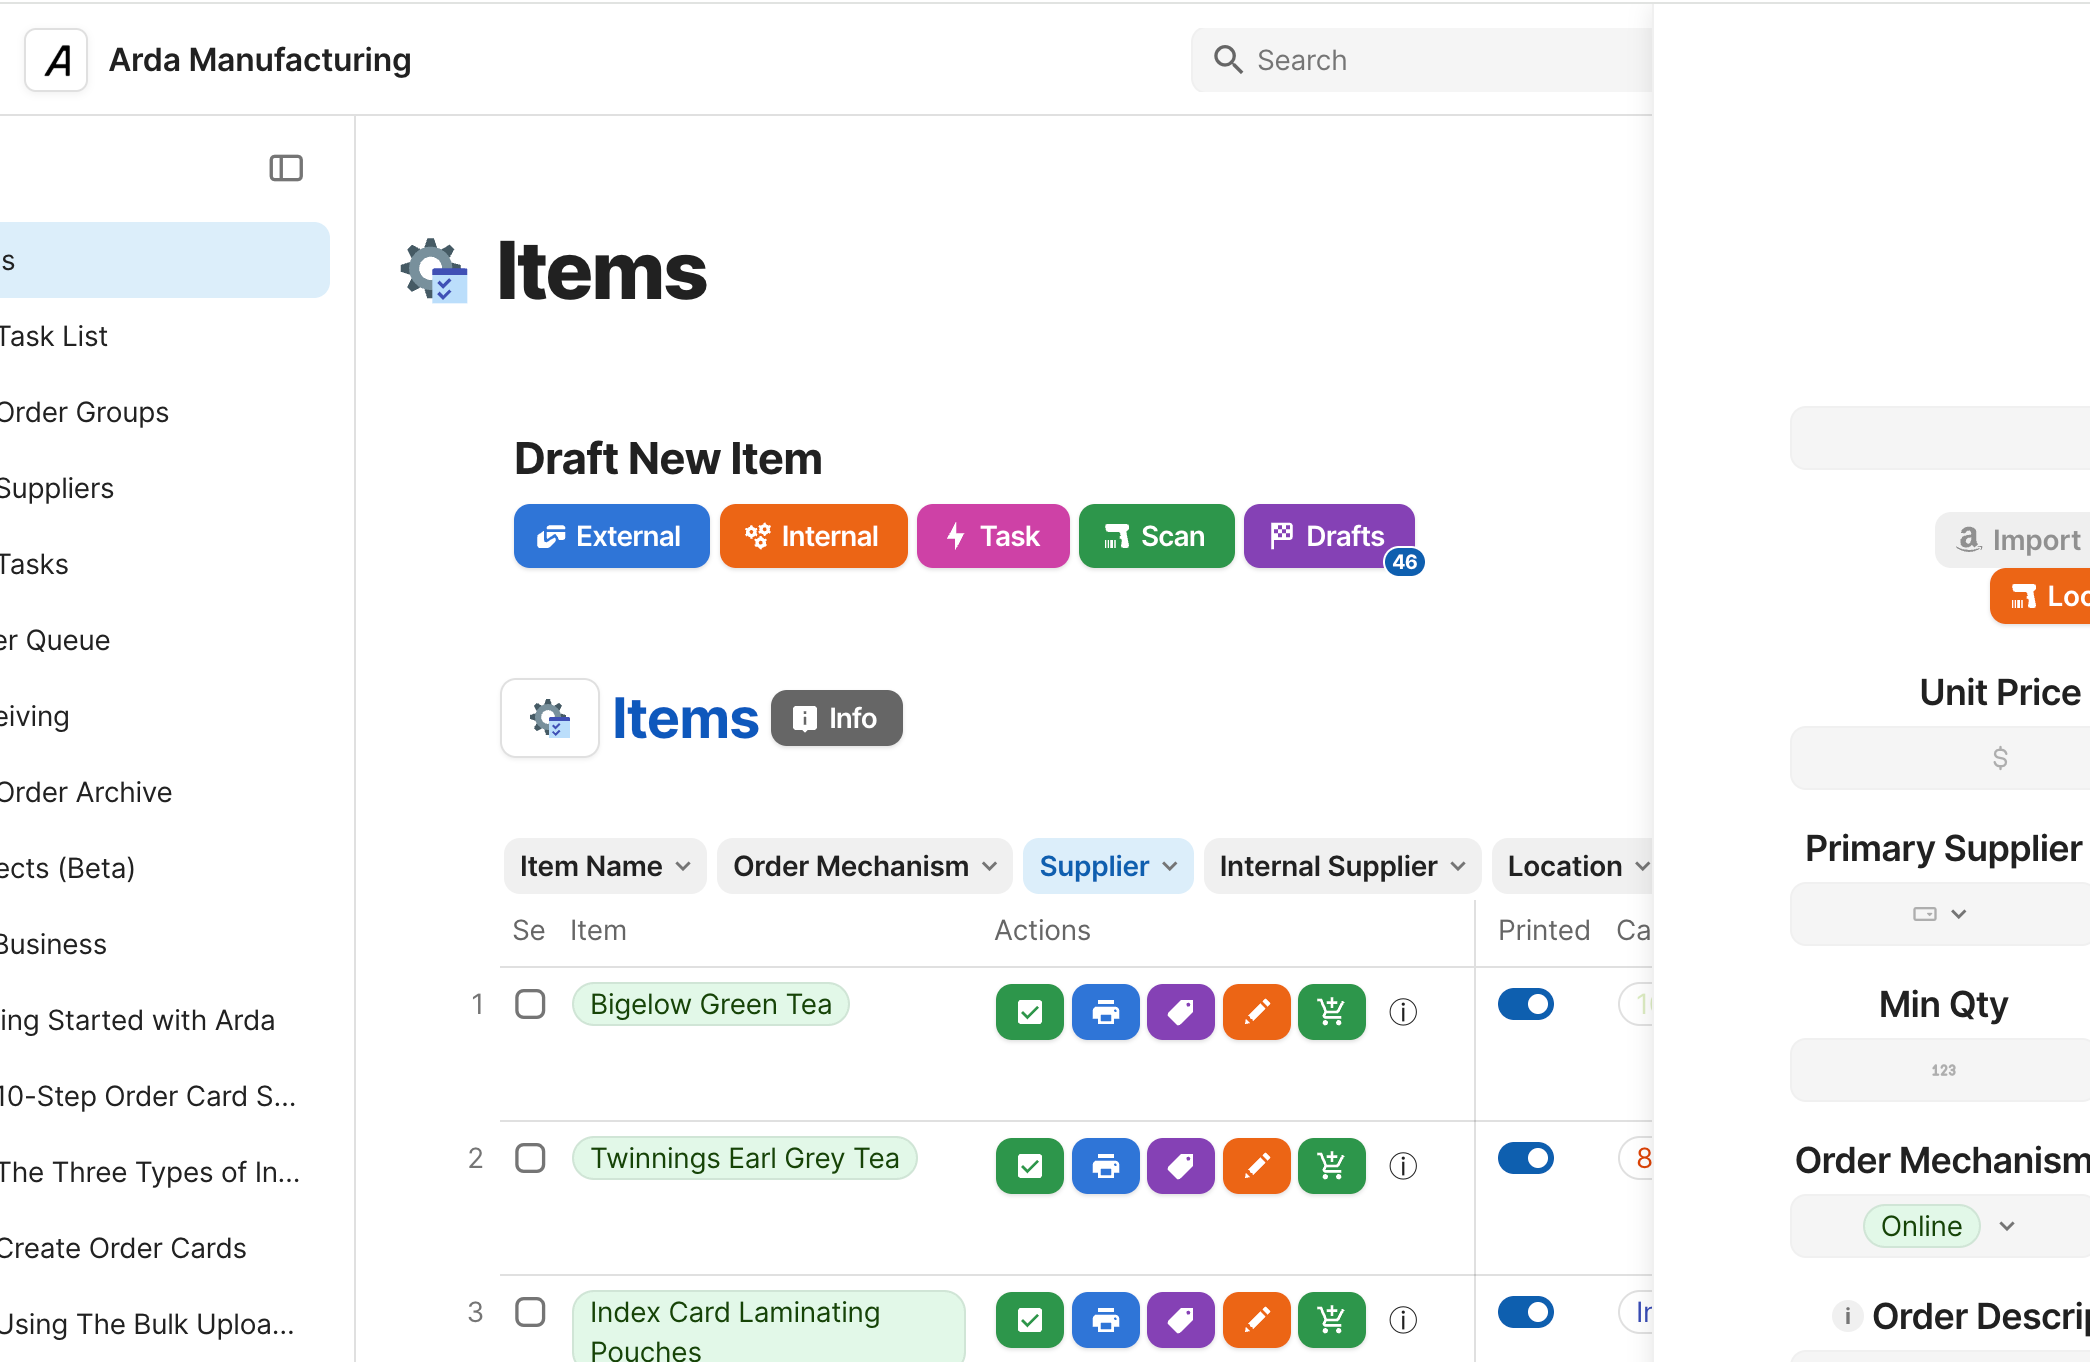The height and width of the screenshot is (1362, 2090).
Task: Click the purple tag icon for Bigelow Green Tea
Action: tap(1180, 1012)
